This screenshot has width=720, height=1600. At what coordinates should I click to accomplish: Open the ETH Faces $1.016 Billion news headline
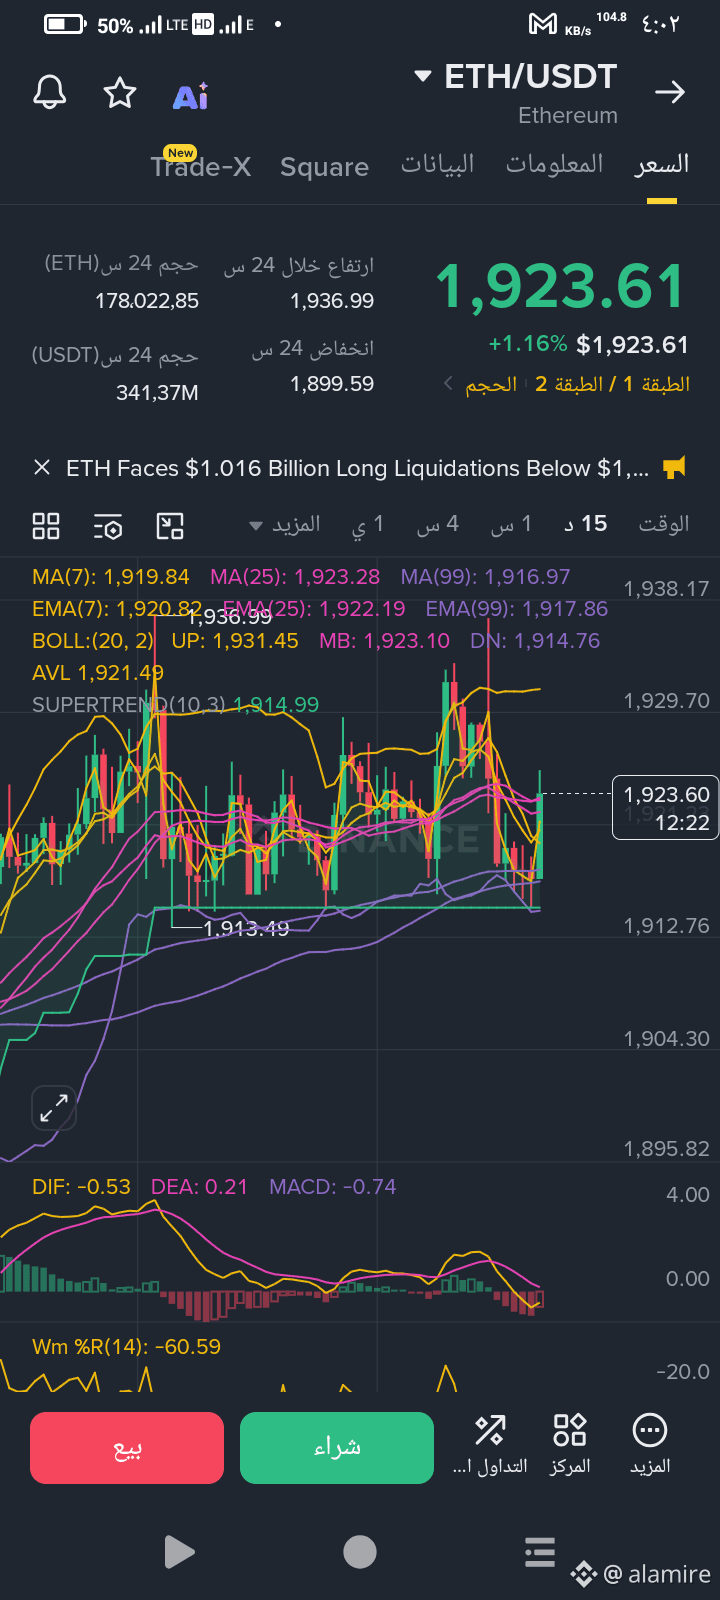357,468
